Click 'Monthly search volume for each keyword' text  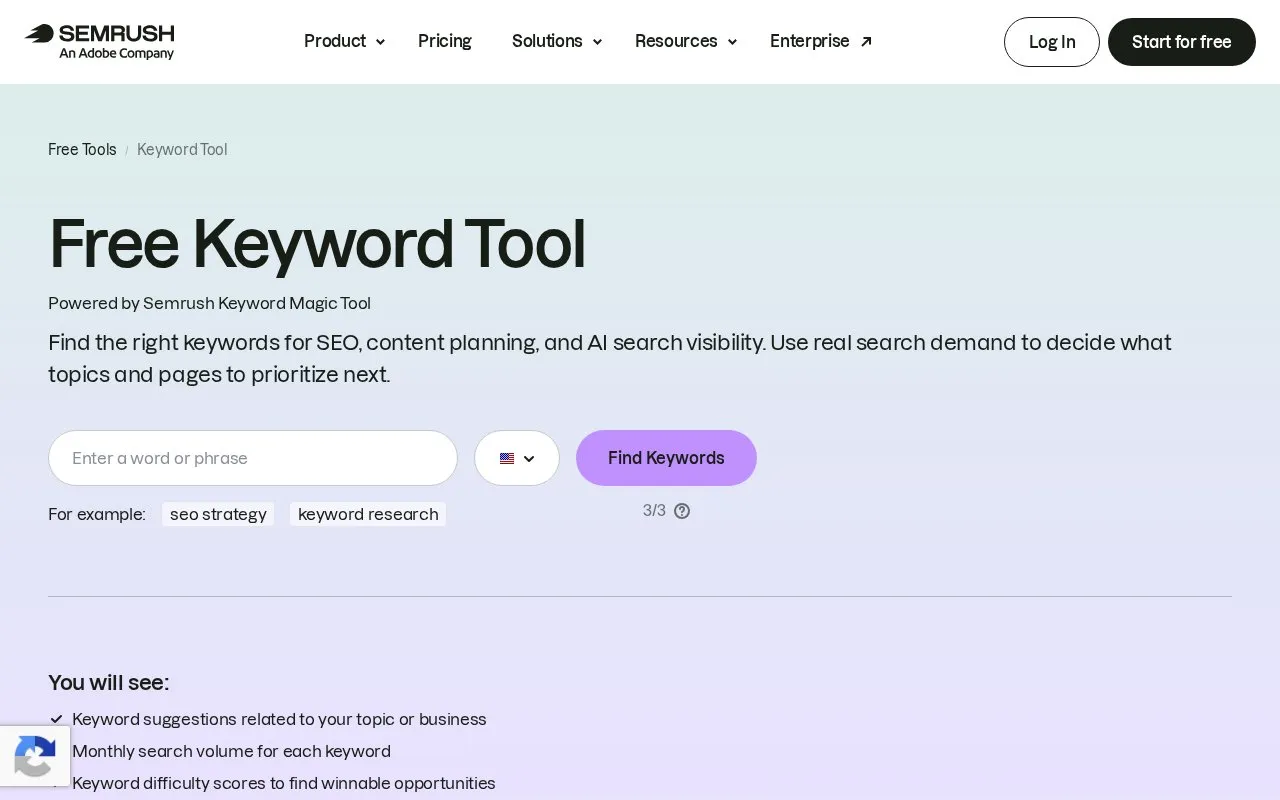[231, 751]
